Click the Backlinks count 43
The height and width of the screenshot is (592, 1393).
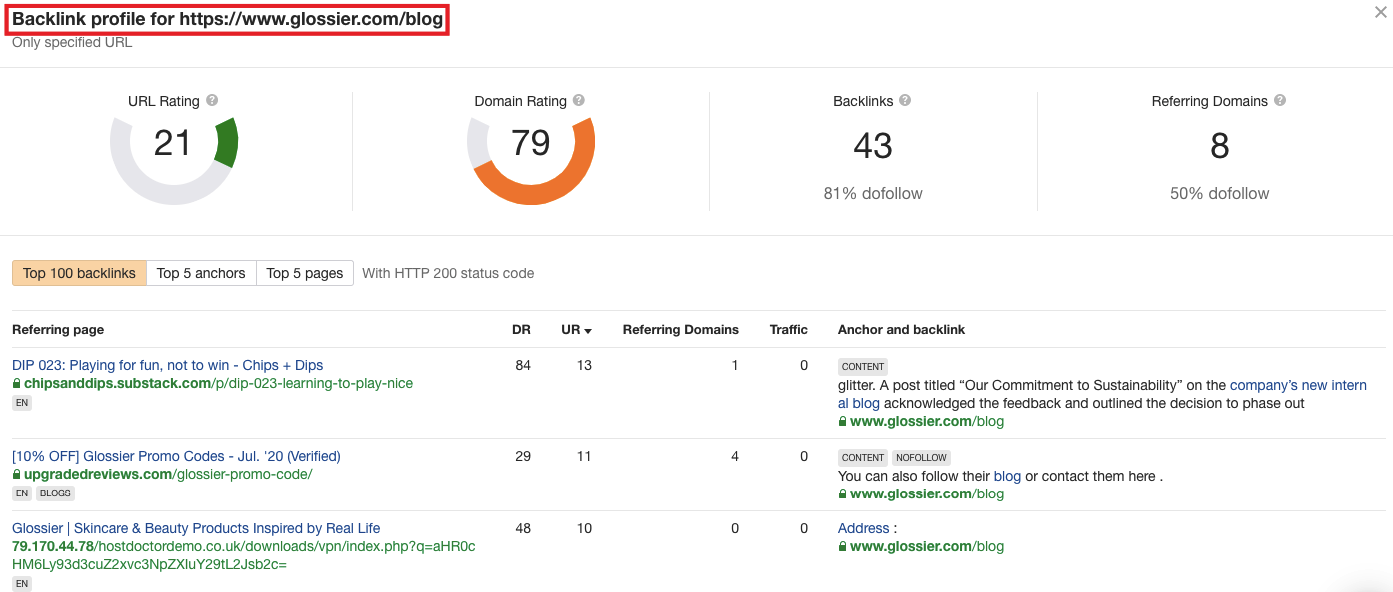click(873, 146)
